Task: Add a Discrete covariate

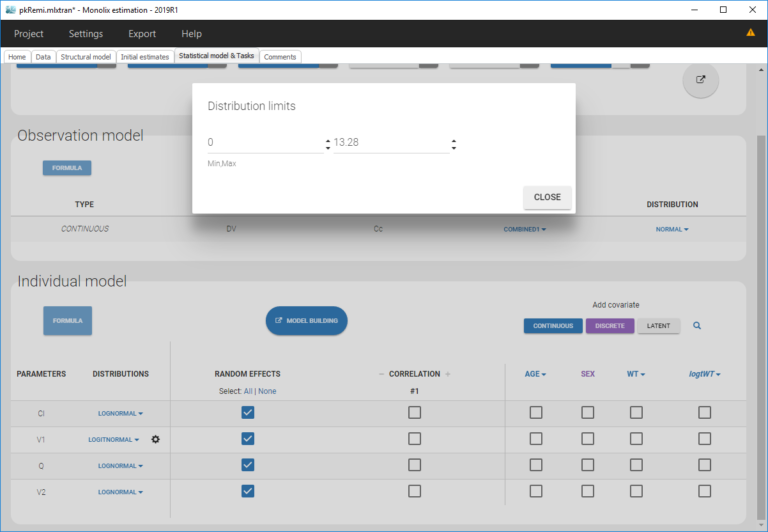Action: tap(608, 325)
